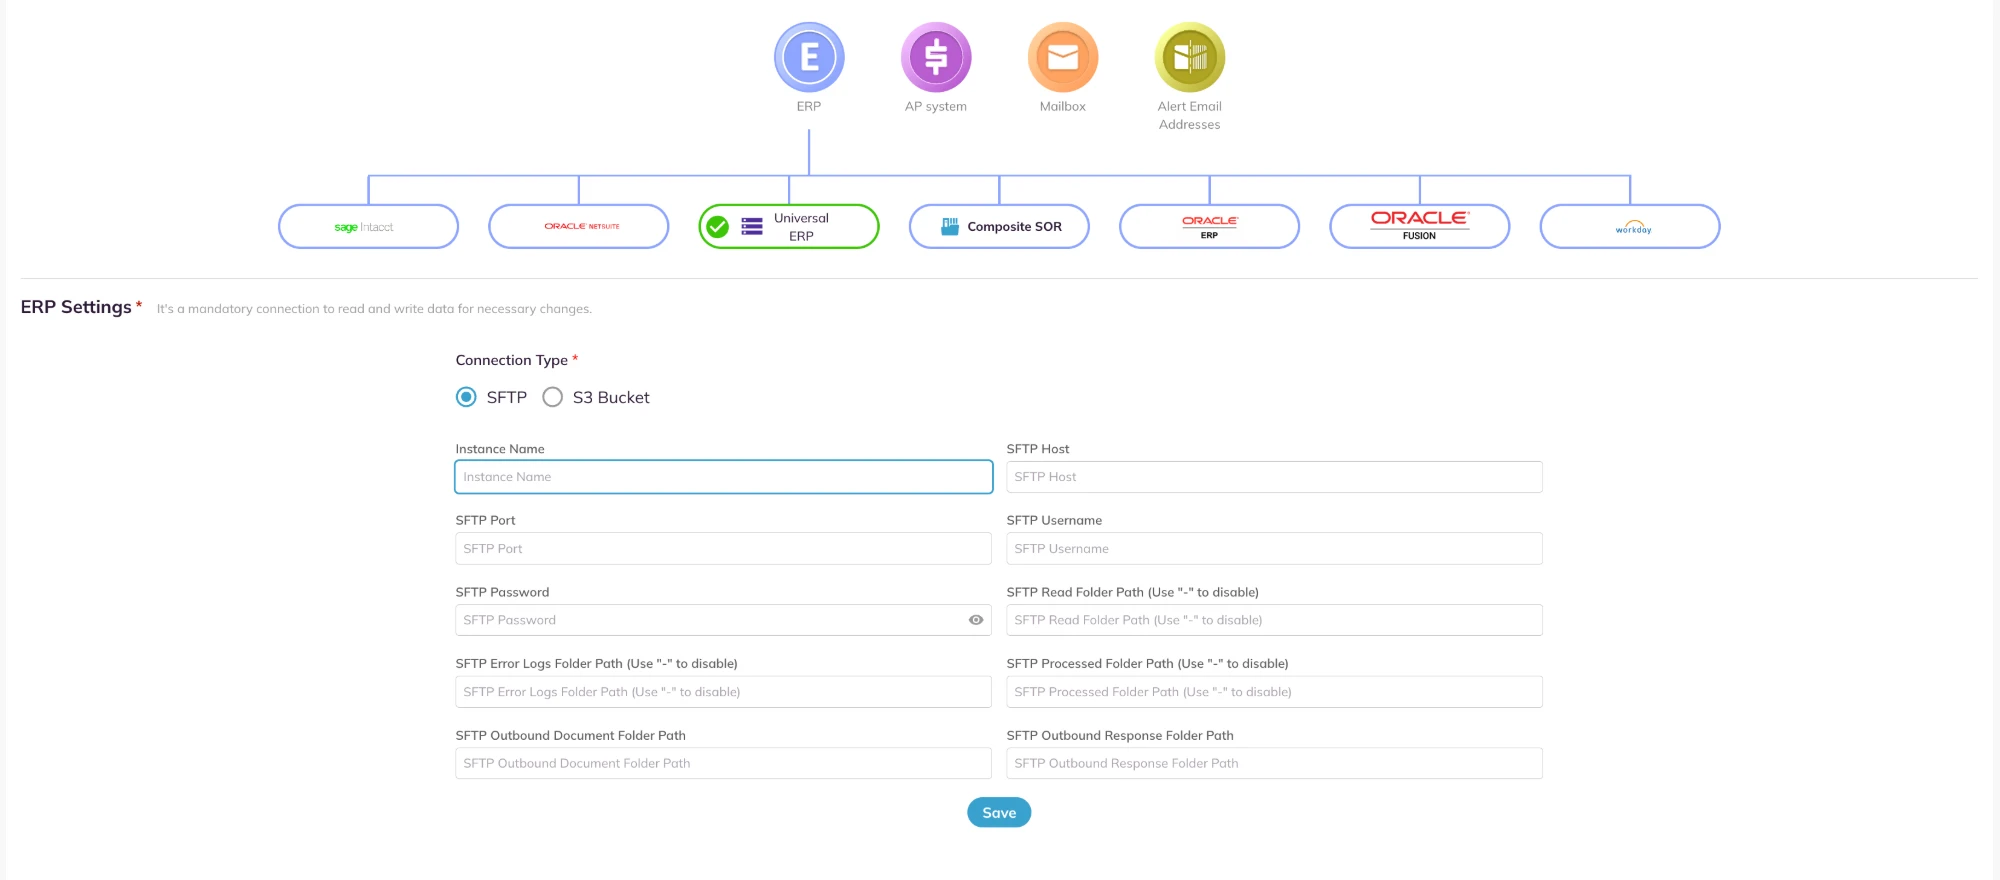Viewport: 2000px width, 880px height.
Task: Click the Connection Type label
Action: click(x=511, y=360)
